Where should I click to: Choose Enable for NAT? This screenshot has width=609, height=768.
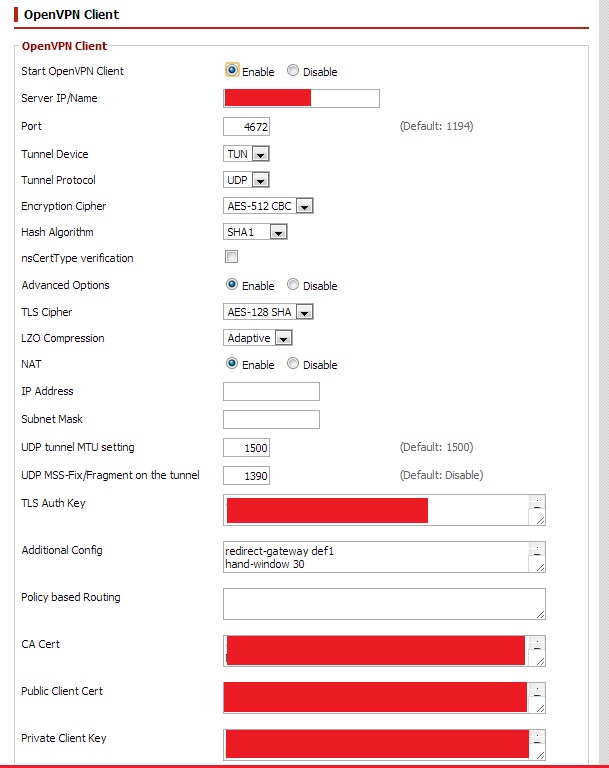[232, 363]
